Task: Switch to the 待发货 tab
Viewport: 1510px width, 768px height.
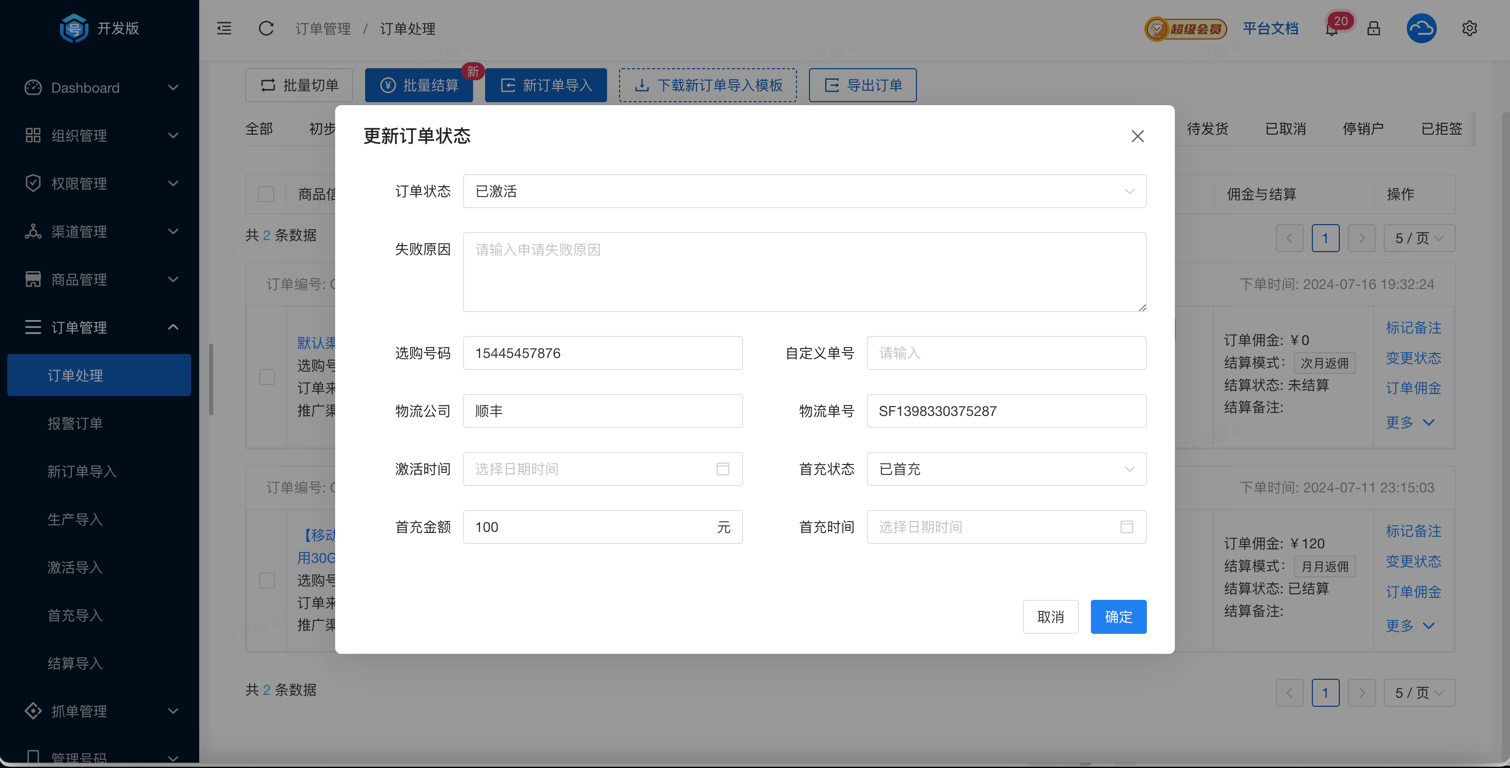Action: click(x=1207, y=129)
